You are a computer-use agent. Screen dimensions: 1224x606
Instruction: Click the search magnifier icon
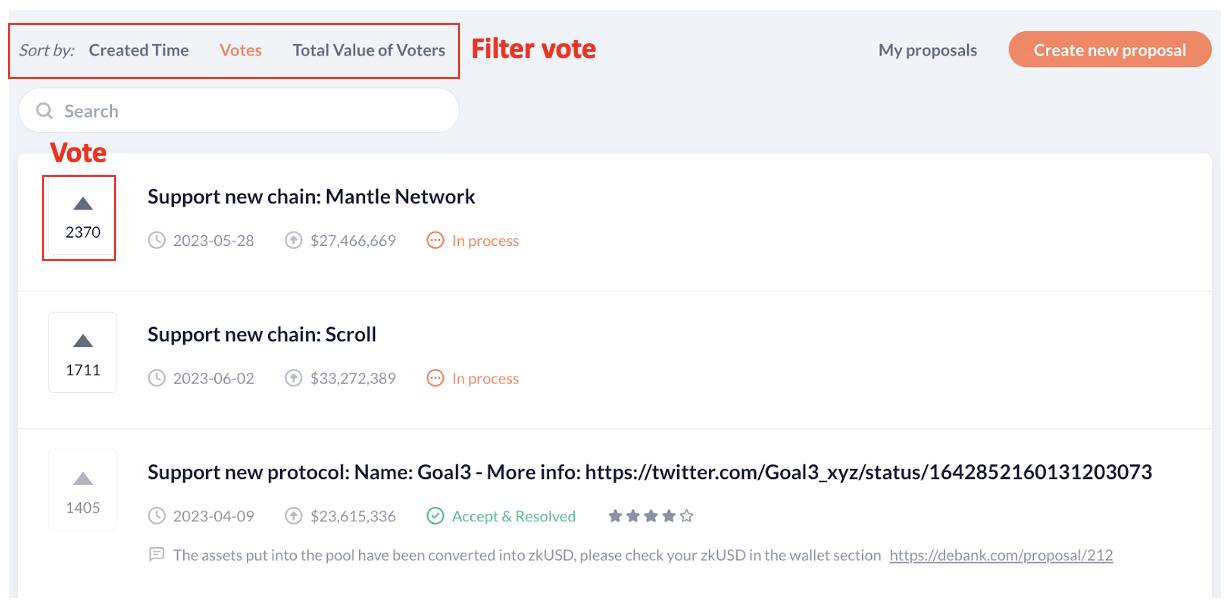click(44, 111)
